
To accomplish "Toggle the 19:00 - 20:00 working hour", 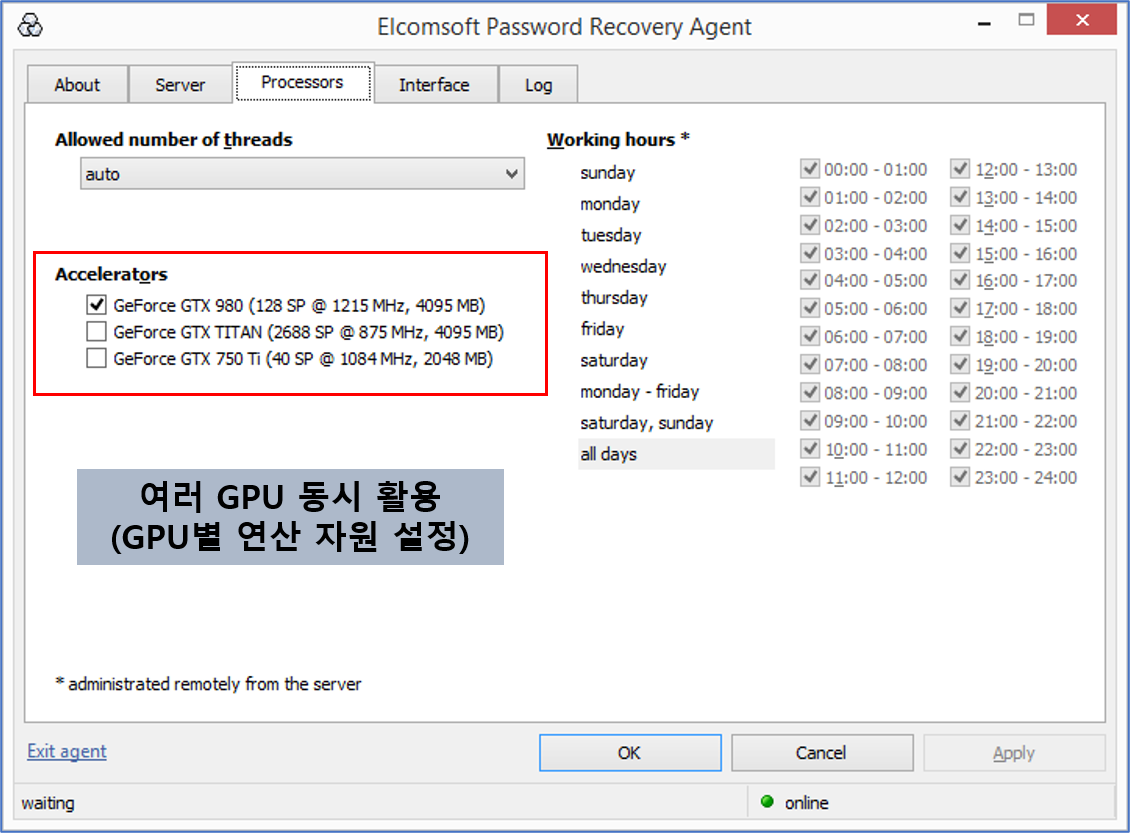I will click(960, 365).
